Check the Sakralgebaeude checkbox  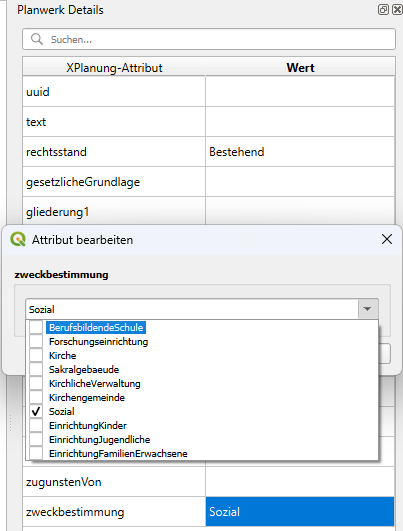36,369
